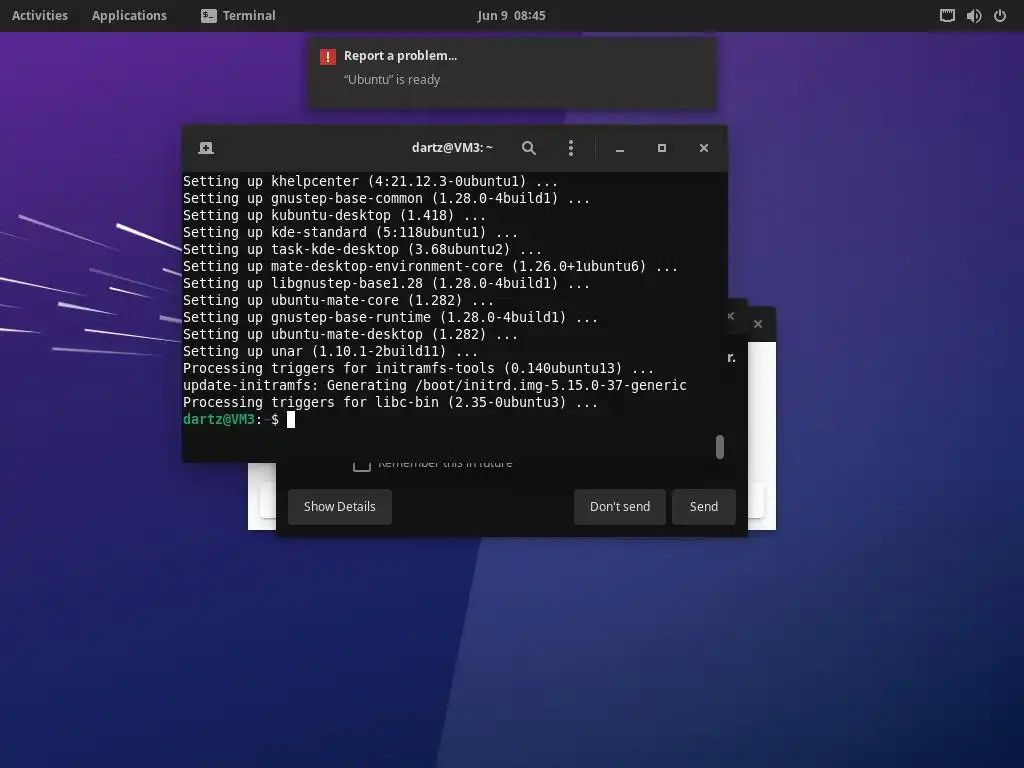Open terminal three-dot options menu

[571, 148]
